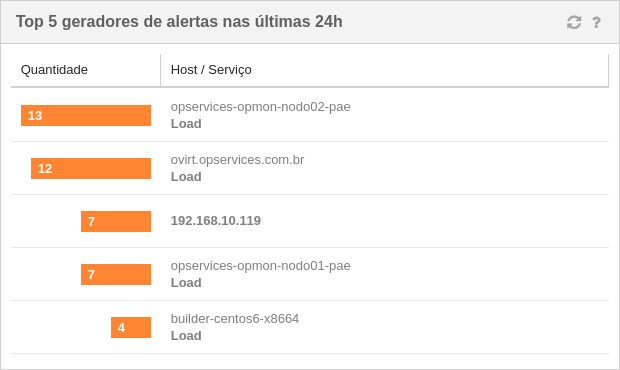620x370 pixels.
Task: Open host builder-centos6-x8664
Action: (235, 319)
